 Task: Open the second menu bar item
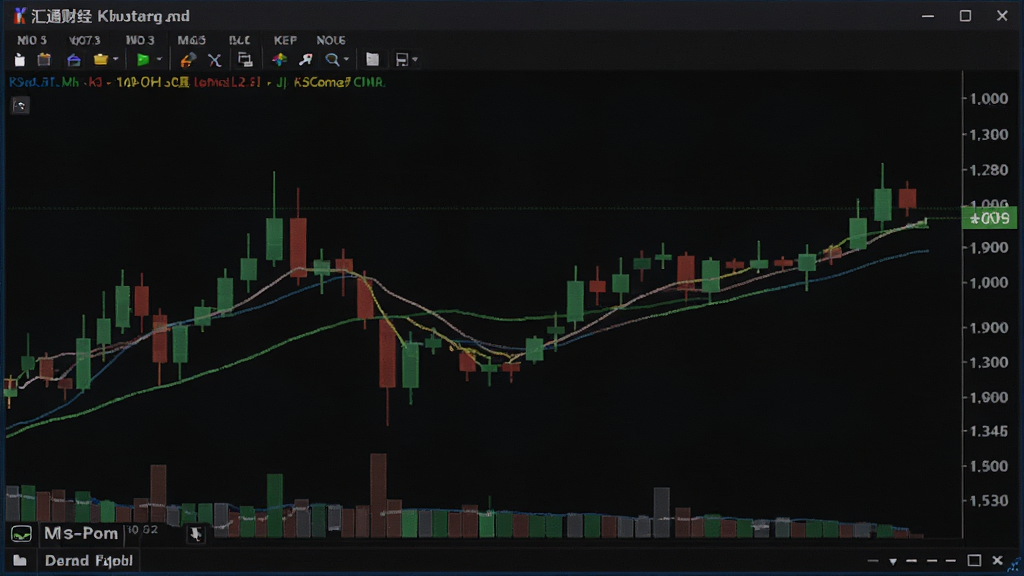point(84,40)
